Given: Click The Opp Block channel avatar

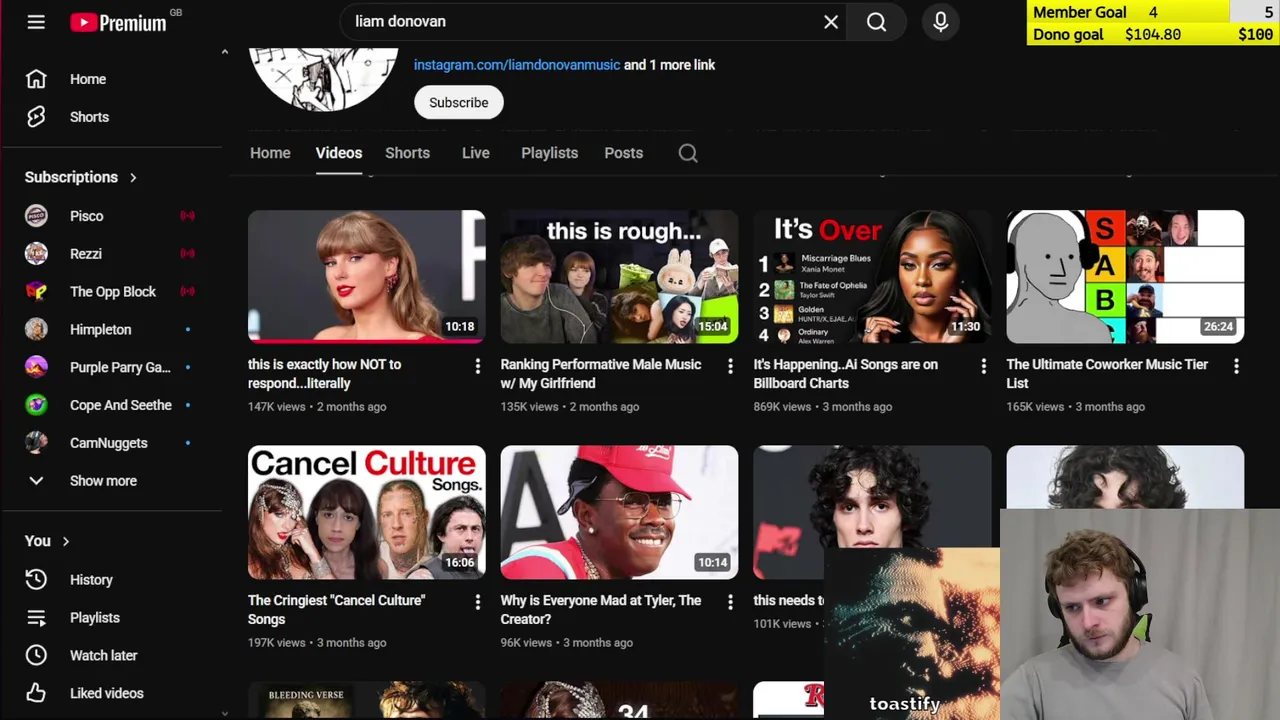Looking at the screenshot, I should click(x=36, y=292).
